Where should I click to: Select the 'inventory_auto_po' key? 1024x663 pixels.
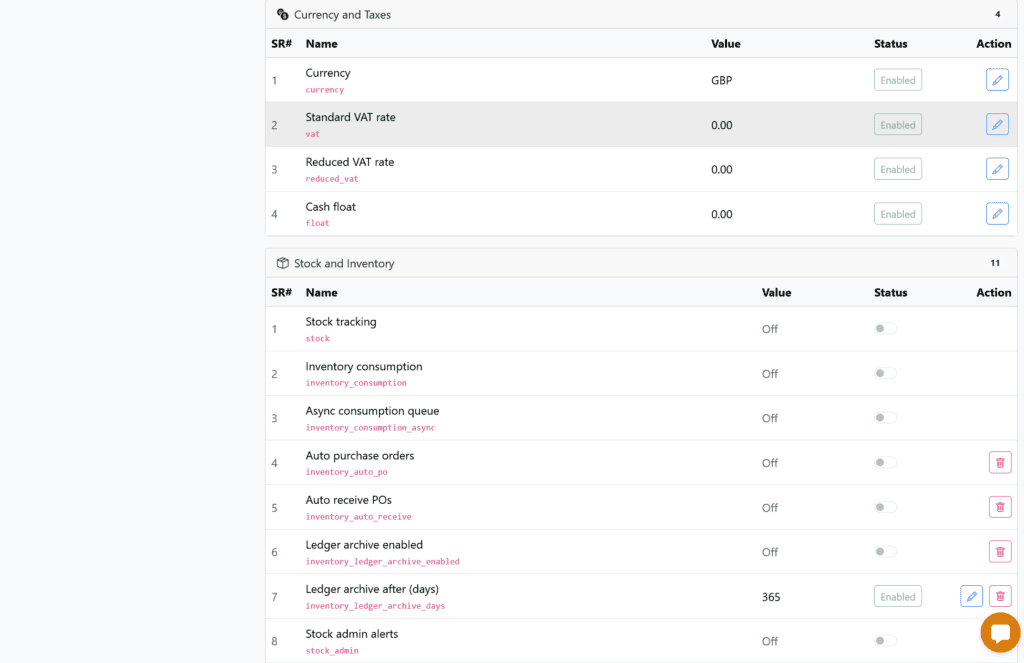(346, 472)
